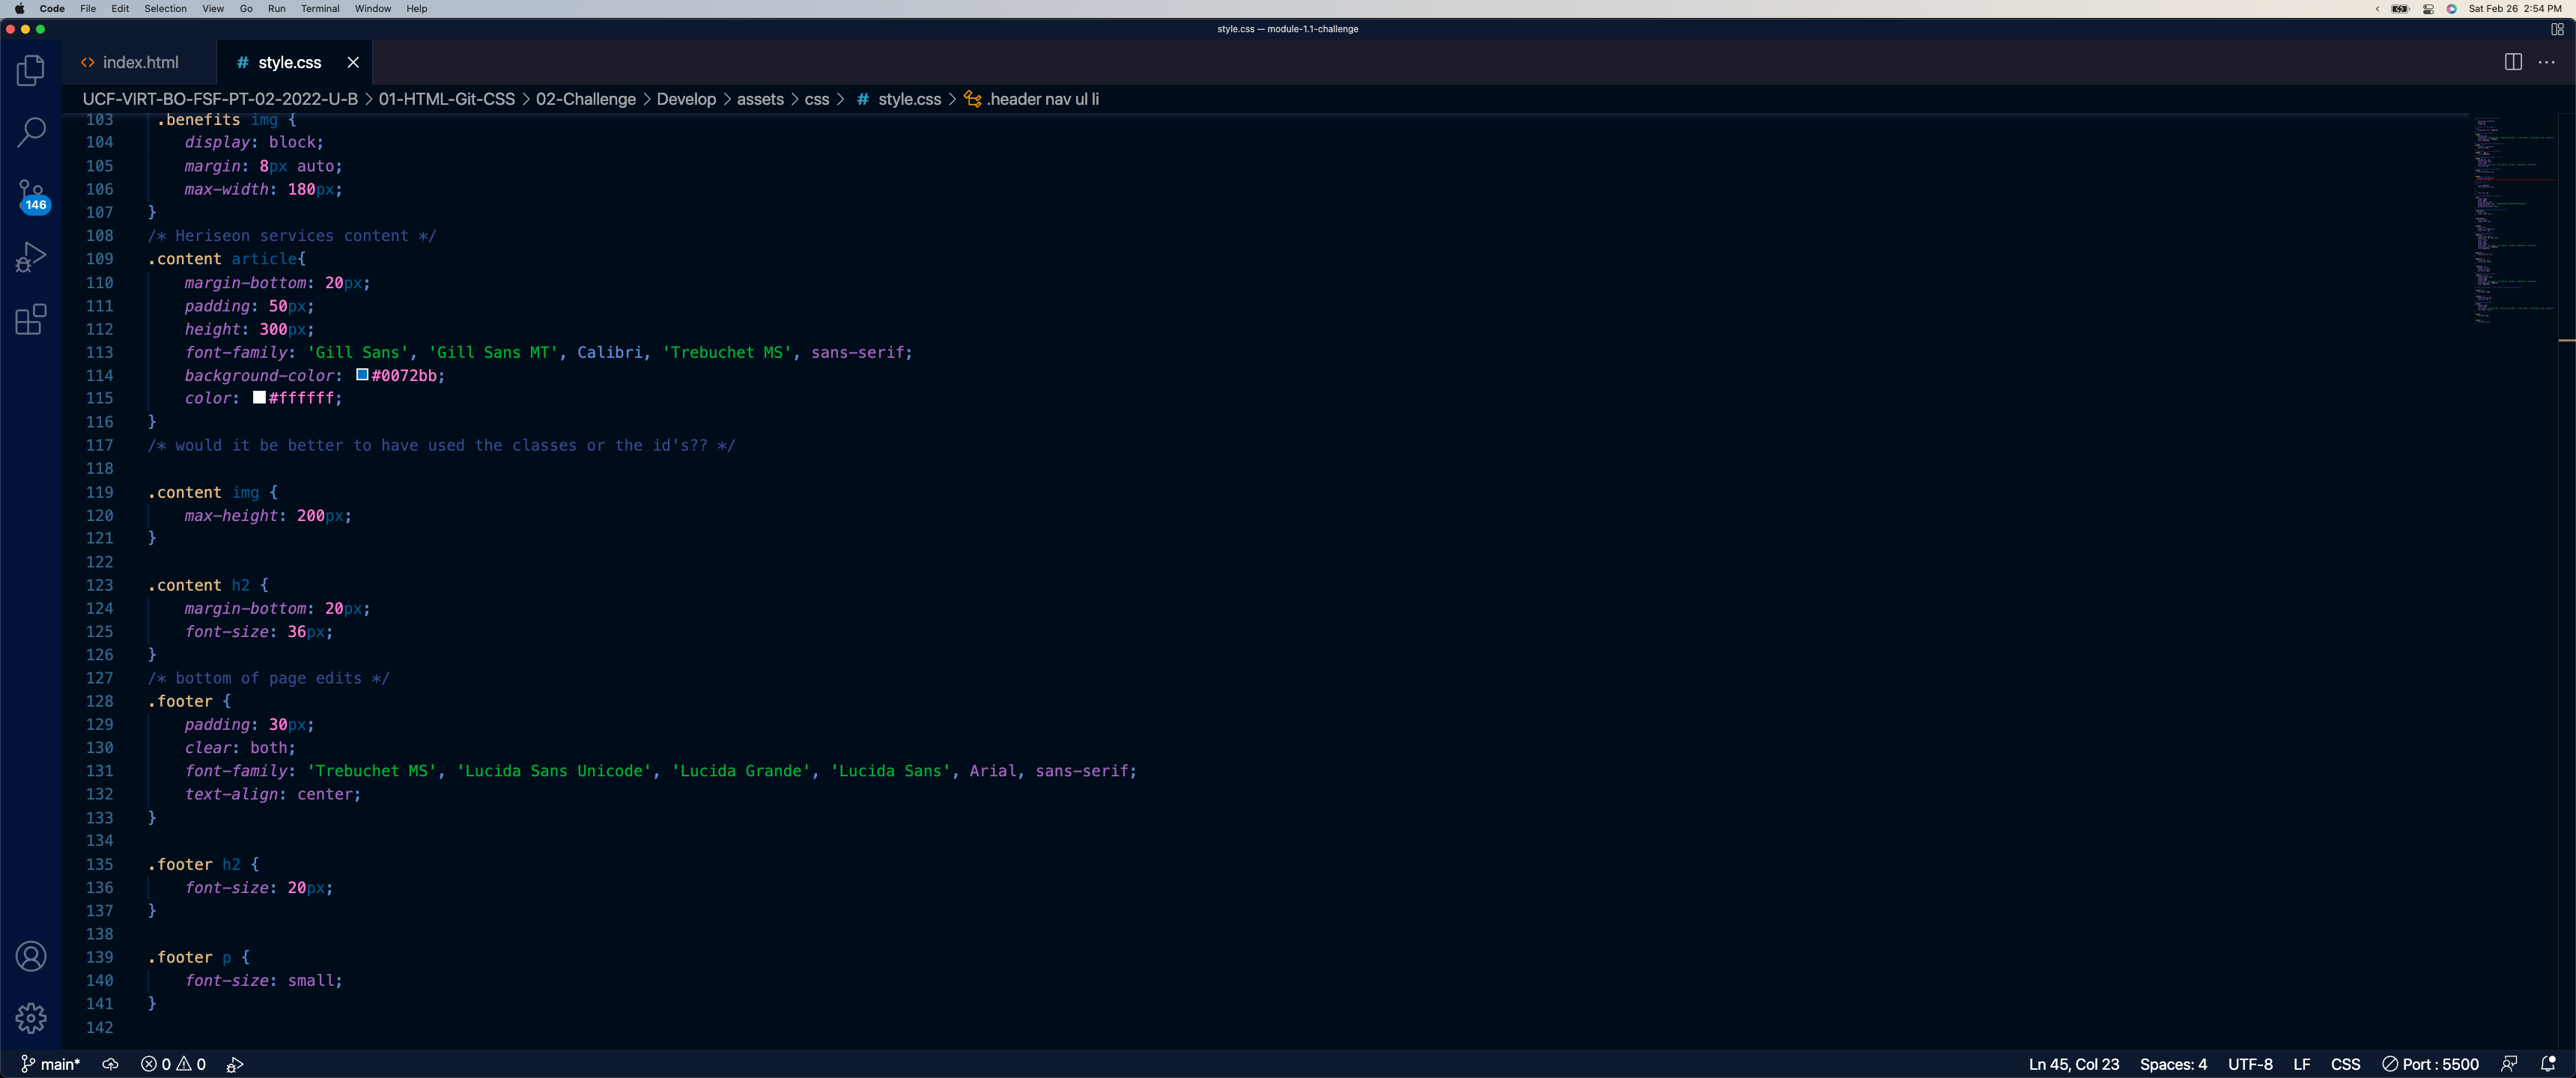Open the Terminal menu
Viewport: 2576px width, 1078px height.
pyautogui.click(x=320, y=9)
